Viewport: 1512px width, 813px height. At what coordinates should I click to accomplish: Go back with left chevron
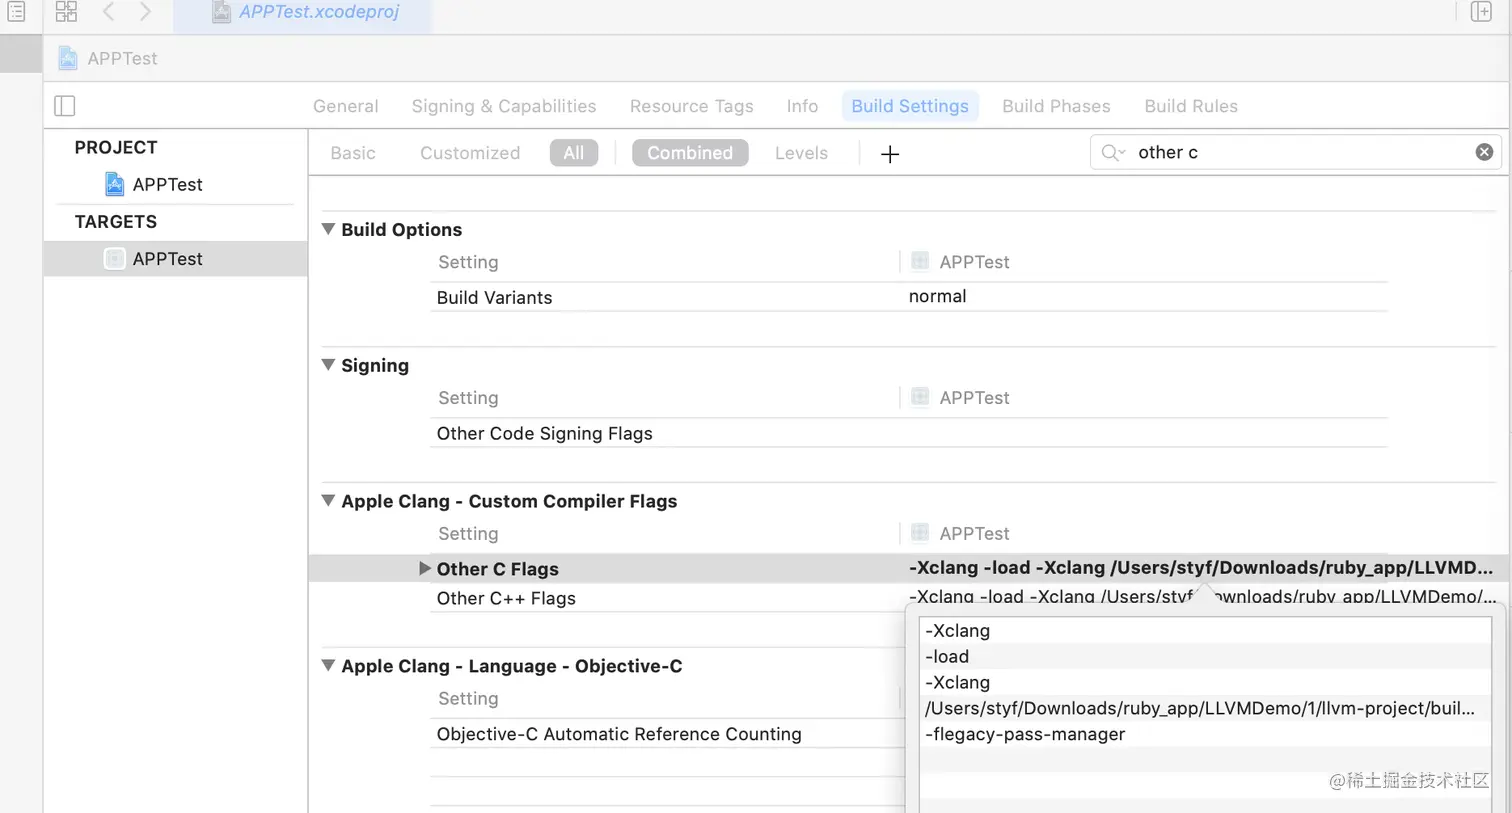[109, 12]
